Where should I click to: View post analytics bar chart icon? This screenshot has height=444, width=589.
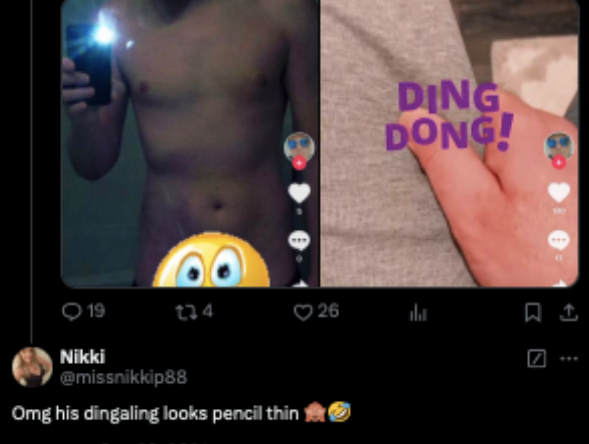418,313
